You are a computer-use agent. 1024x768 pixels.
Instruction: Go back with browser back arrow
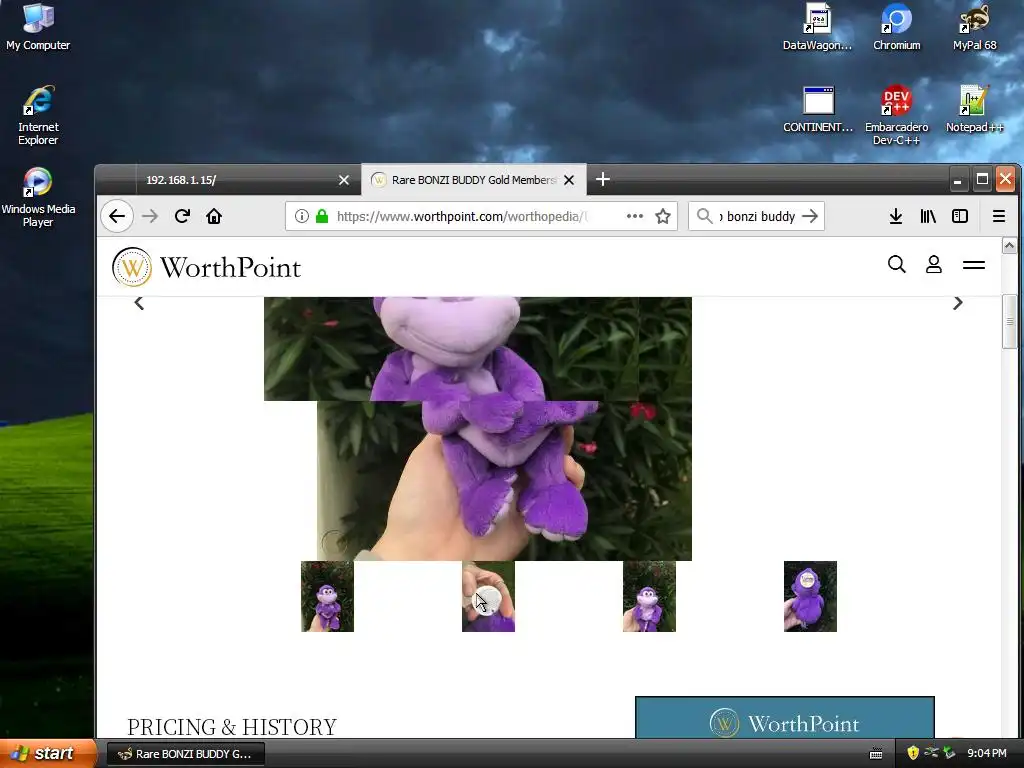coord(117,216)
